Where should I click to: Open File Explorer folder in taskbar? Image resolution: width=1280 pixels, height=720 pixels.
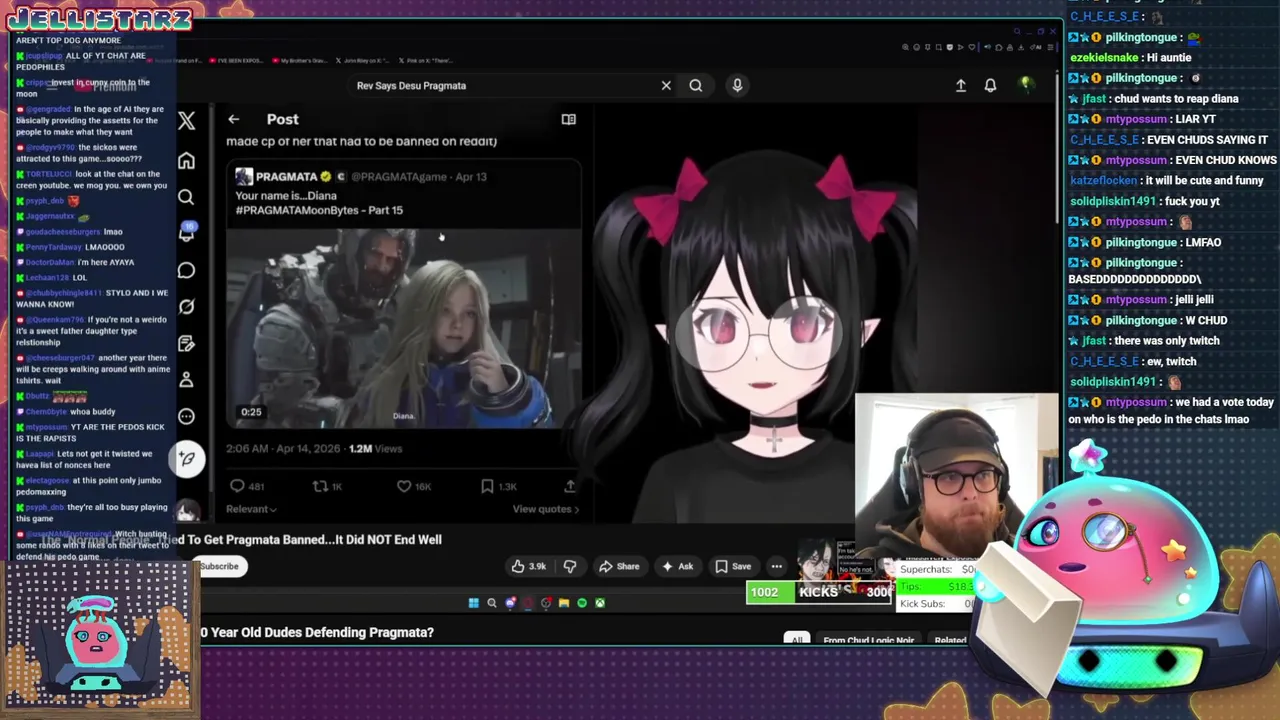pos(564,603)
